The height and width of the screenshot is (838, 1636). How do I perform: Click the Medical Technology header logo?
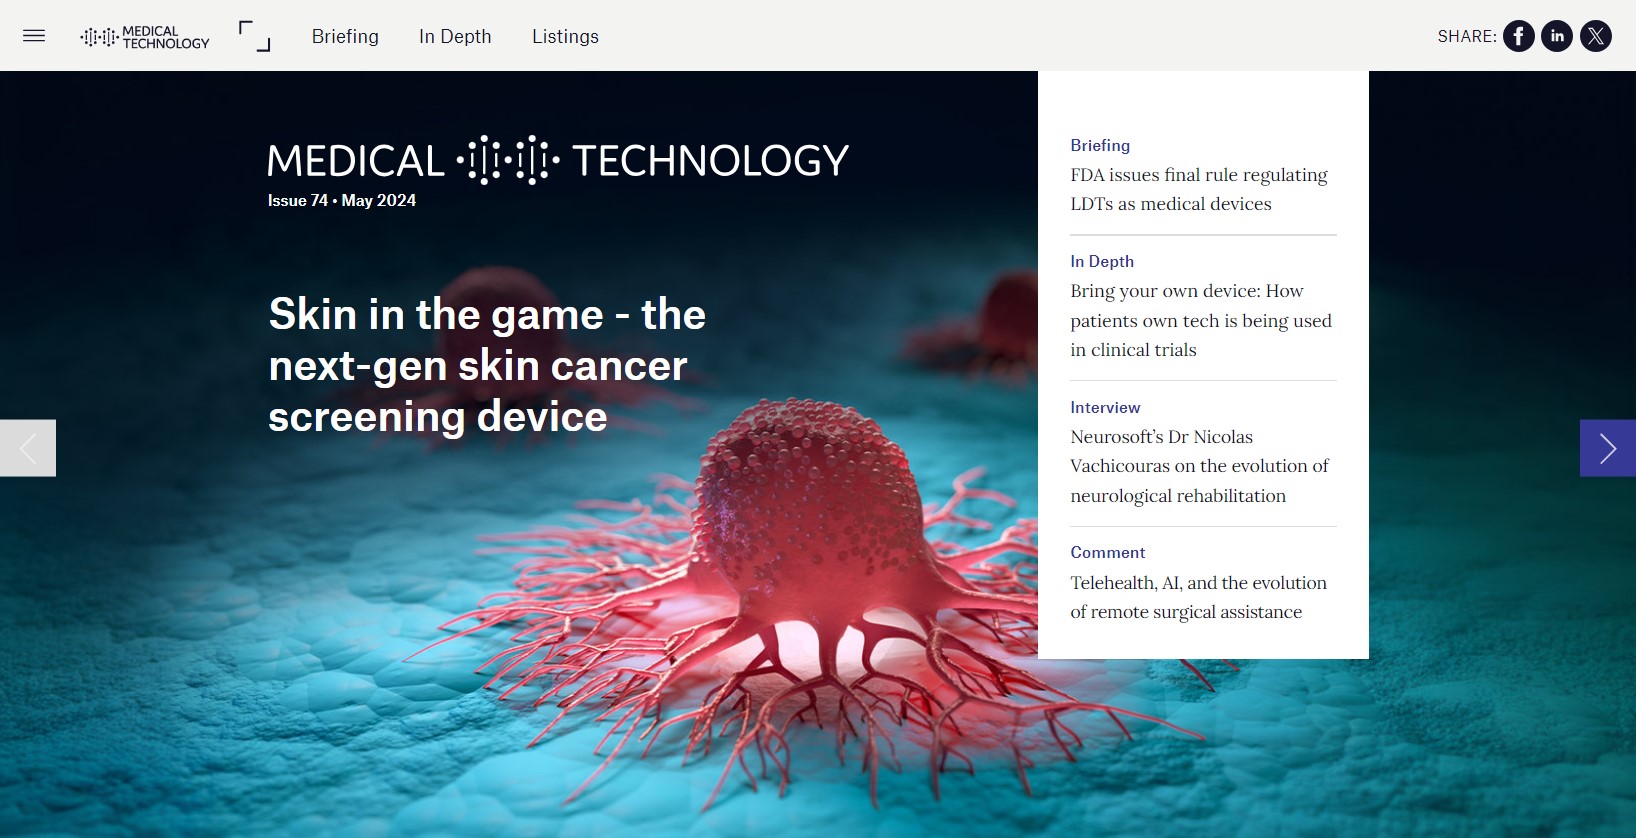pyautogui.click(x=145, y=37)
